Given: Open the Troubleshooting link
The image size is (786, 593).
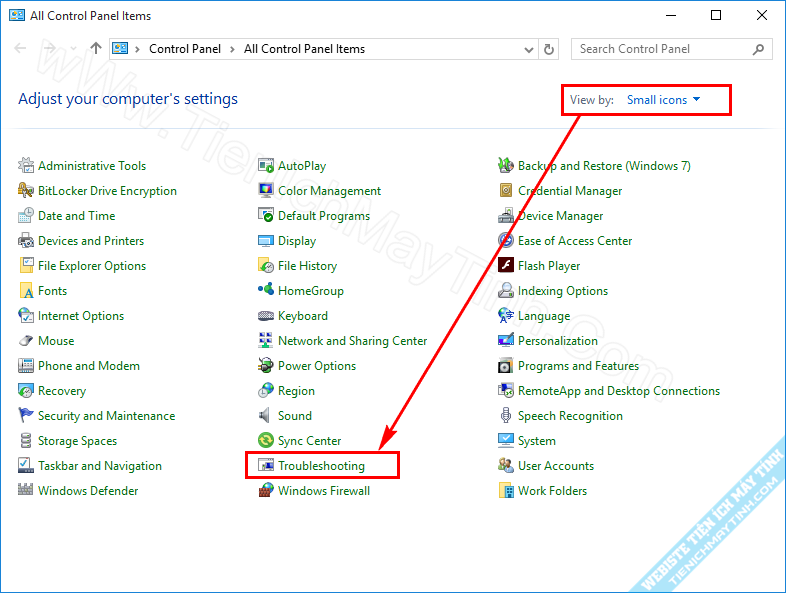Looking at the screenshot, I should coord(321,466).
